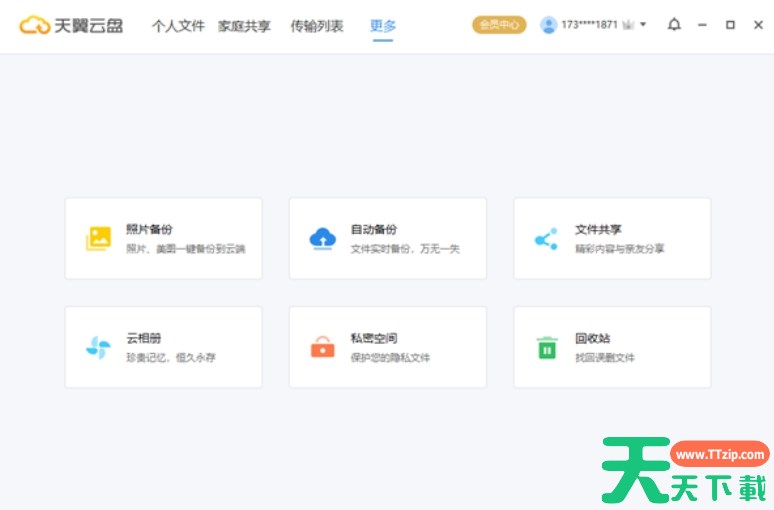Open the 照片备份 title
Image resolution: width=774 pixels, height=510 pixels.
pyautogui.click(x=149, y=230)
